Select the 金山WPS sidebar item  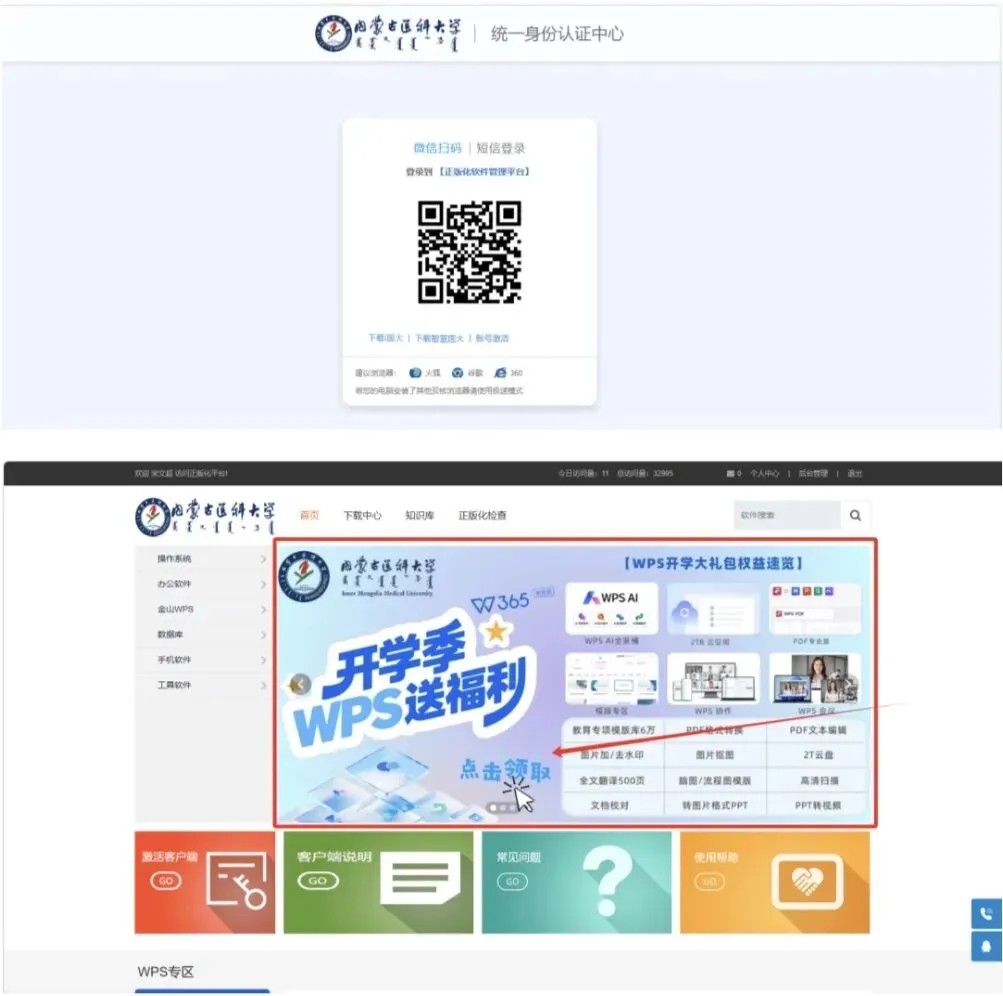click(x=203, y=609)
